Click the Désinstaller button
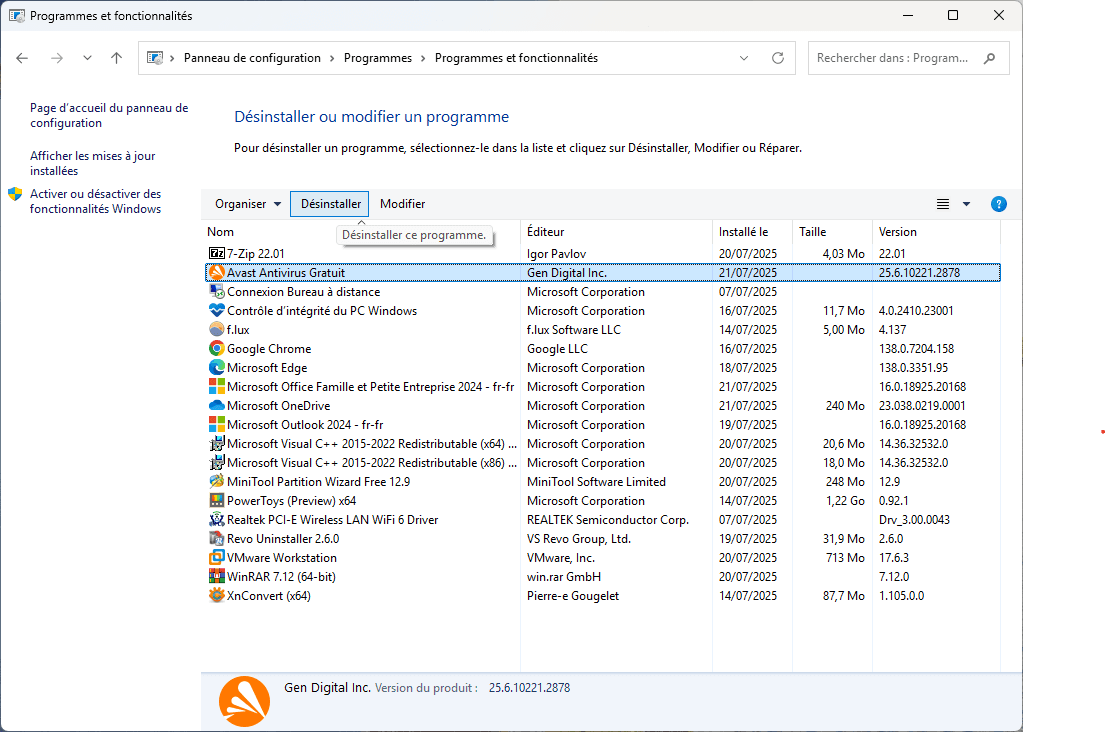 330,204
